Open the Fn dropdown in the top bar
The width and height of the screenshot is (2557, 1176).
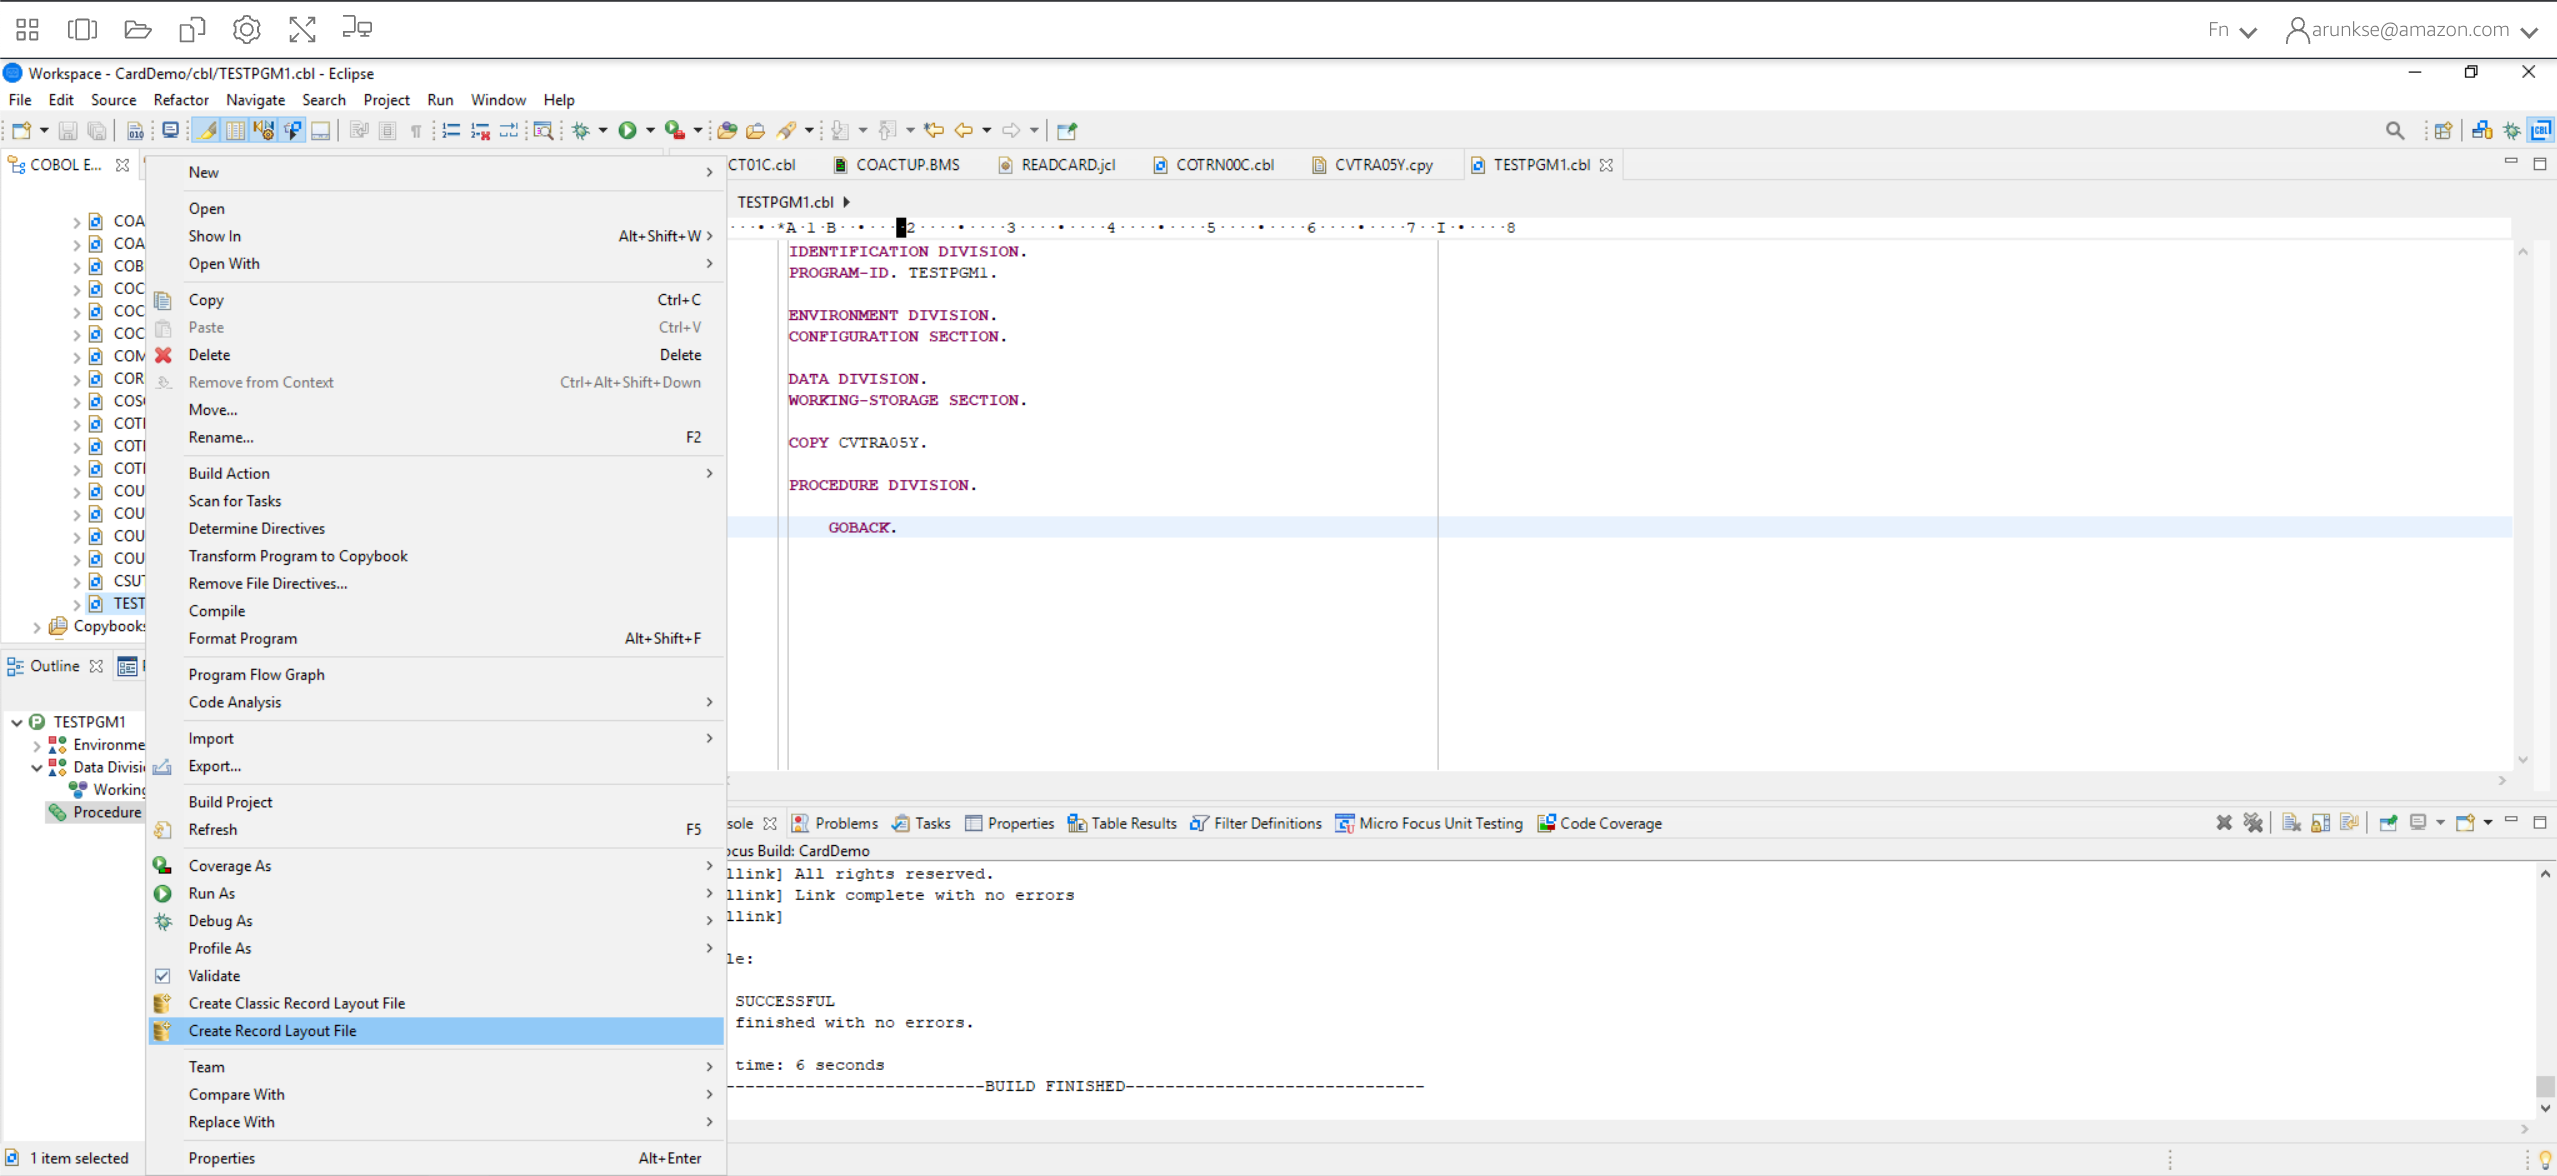click(x=2230, y=29)
